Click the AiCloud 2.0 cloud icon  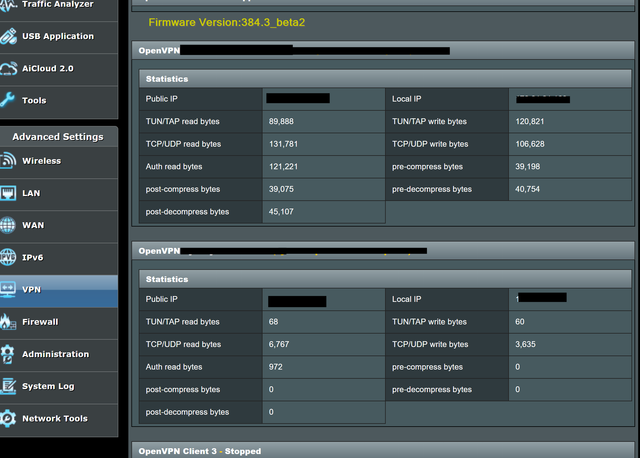pyautogui.click(x=8, y=69)
